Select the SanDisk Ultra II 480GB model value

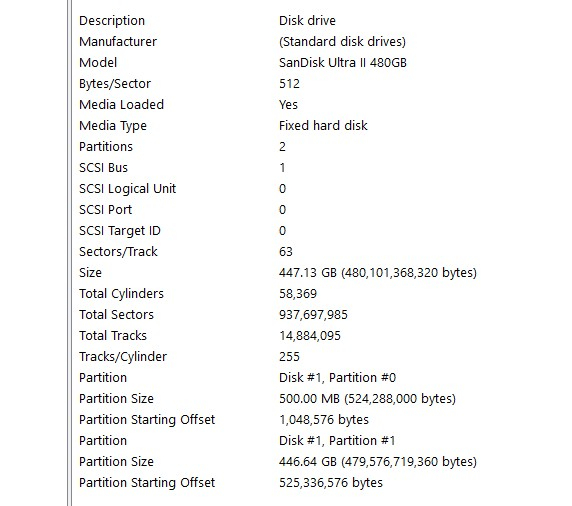[343, 63]
